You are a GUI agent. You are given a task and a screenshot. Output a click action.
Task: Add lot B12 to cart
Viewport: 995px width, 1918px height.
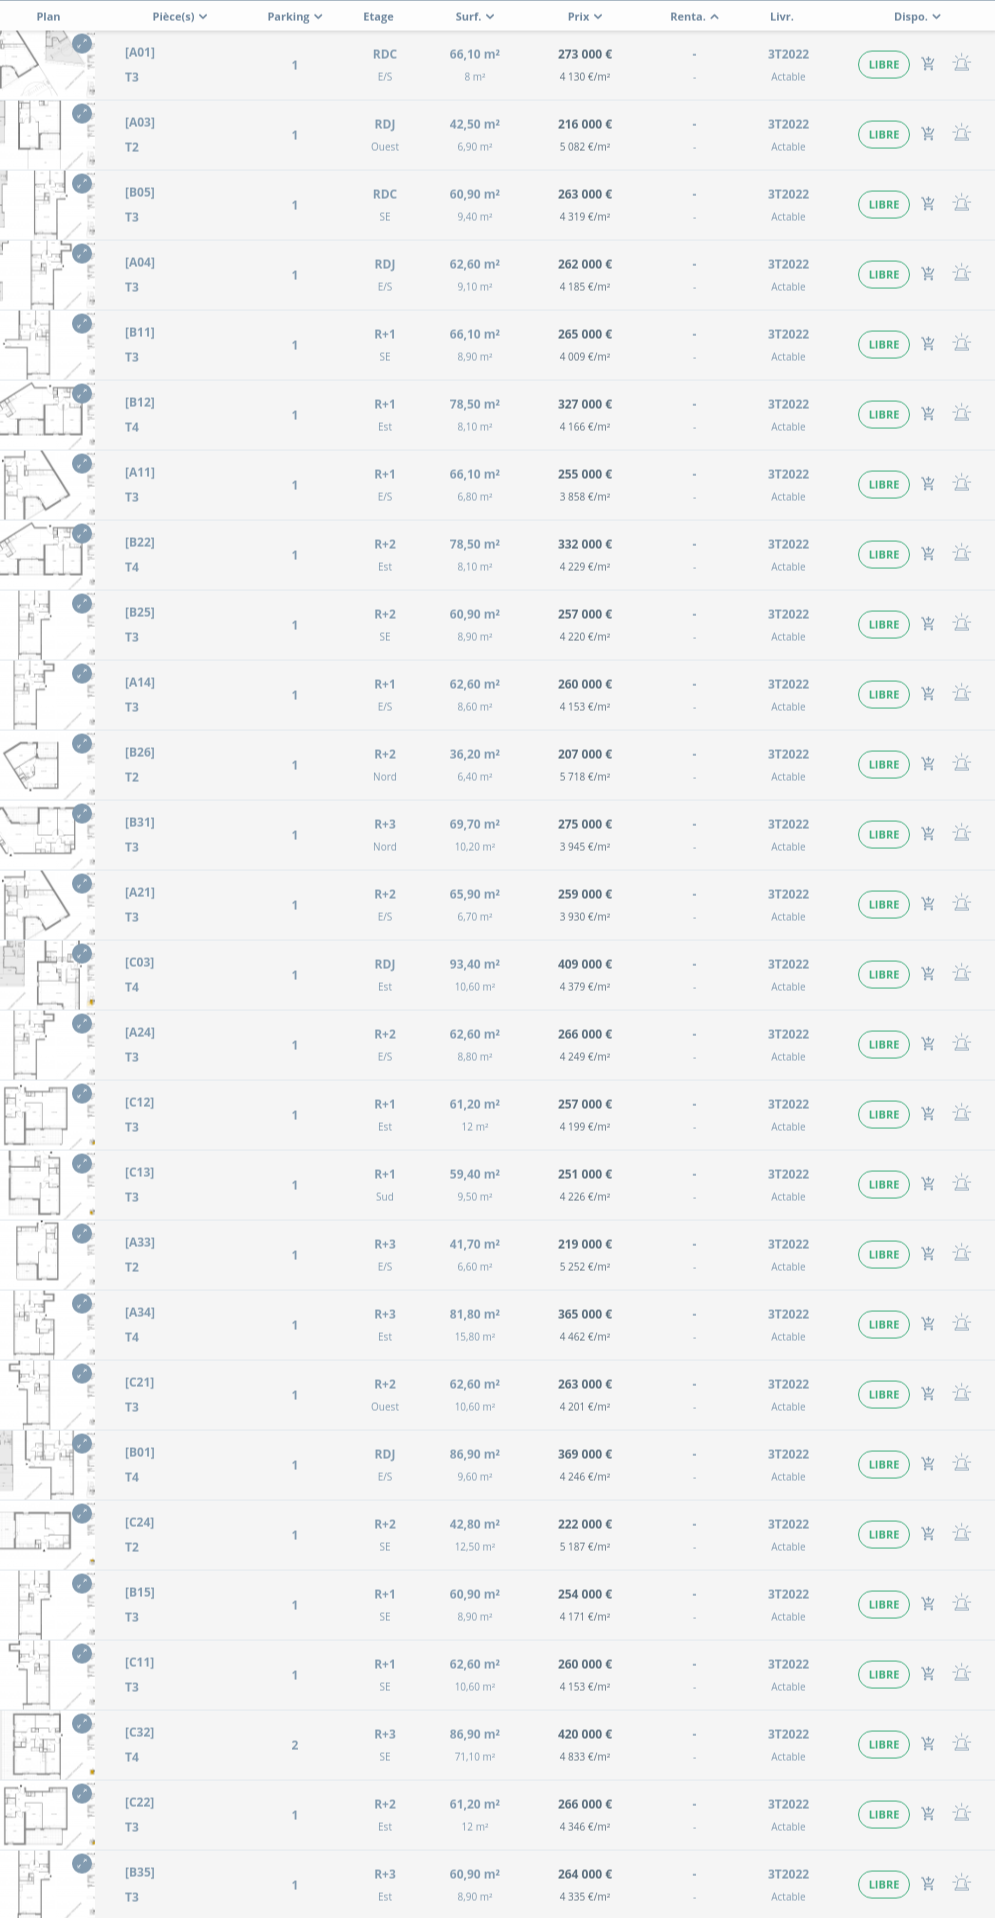tap(928, 414)
